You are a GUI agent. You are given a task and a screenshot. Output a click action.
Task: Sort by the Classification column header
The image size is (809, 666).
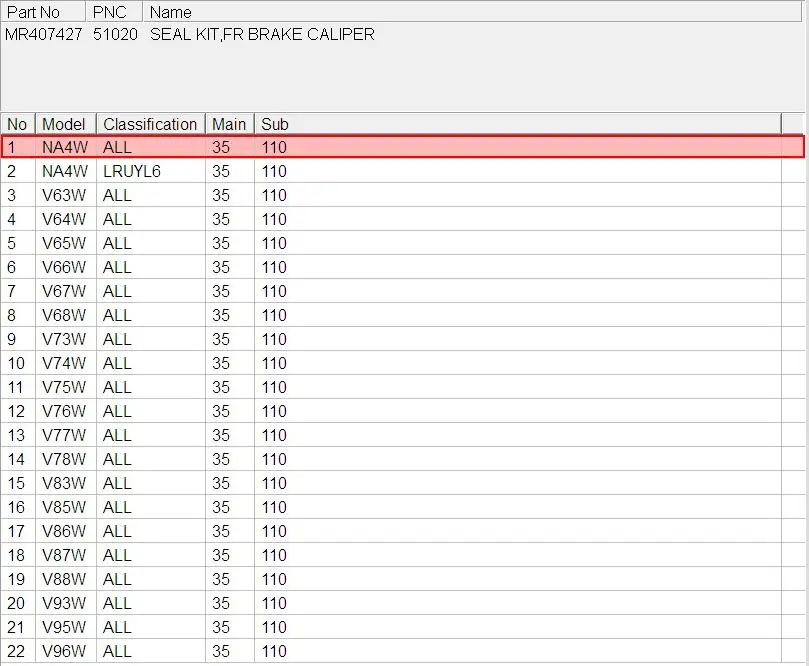(x=151, y=124)
